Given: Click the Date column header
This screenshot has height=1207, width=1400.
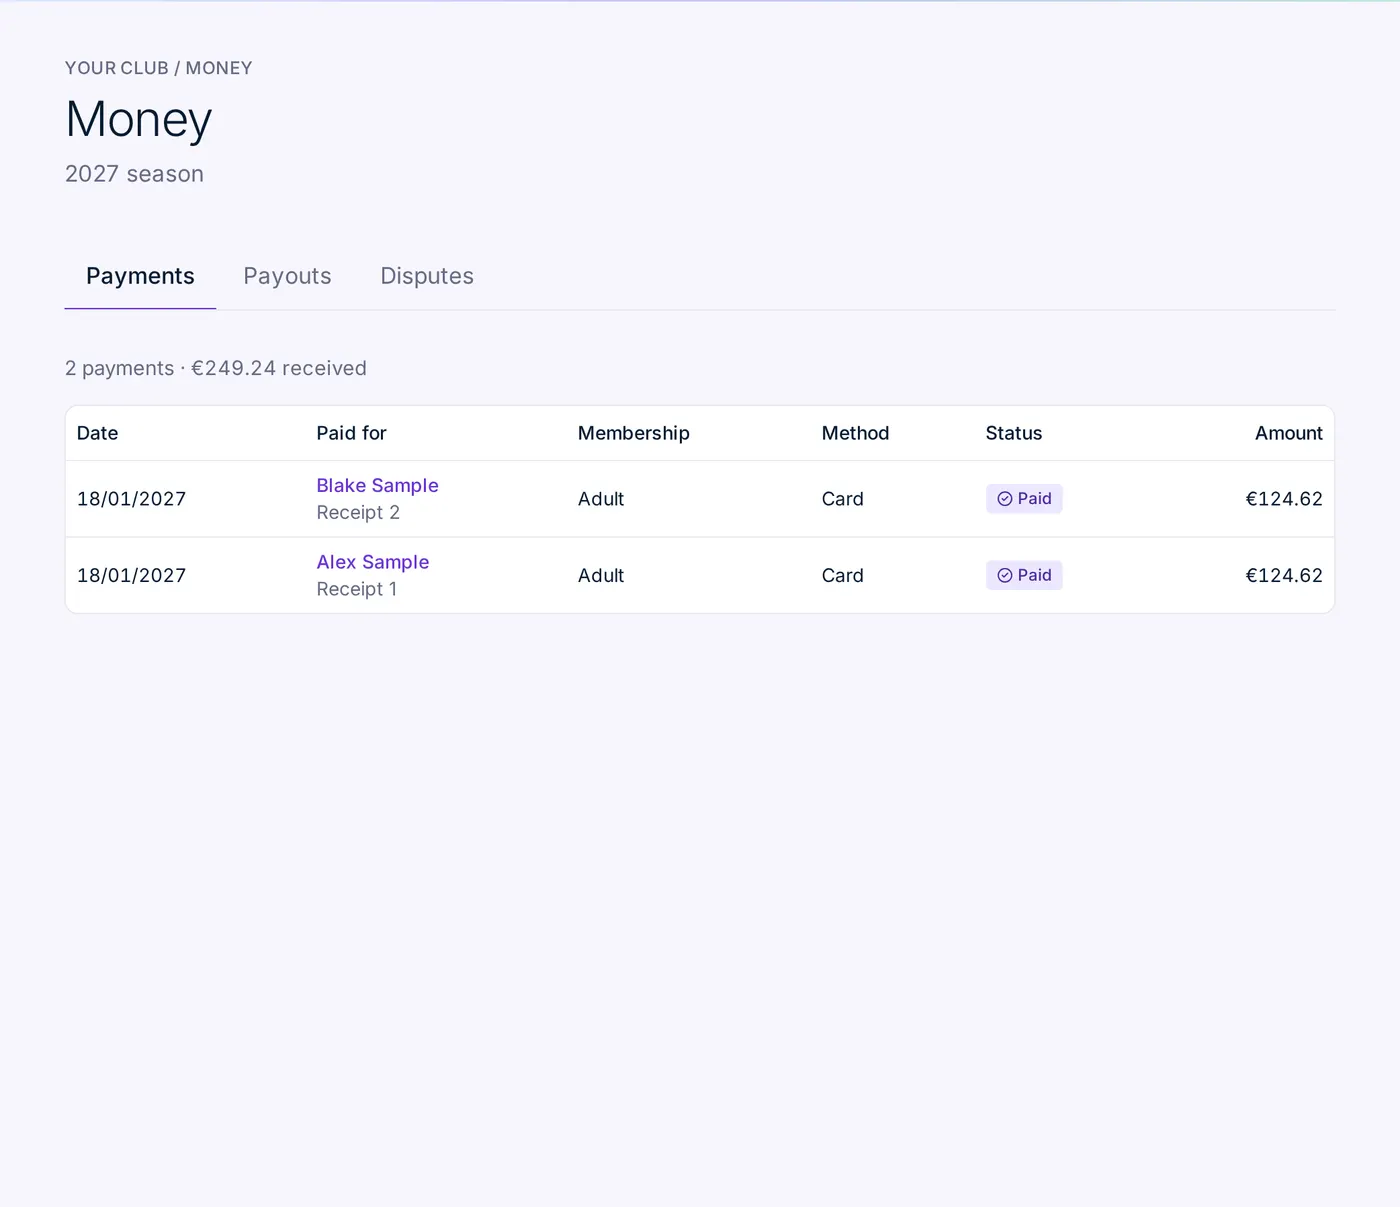Looking at the screenshot, I should (x=97, y=433).
